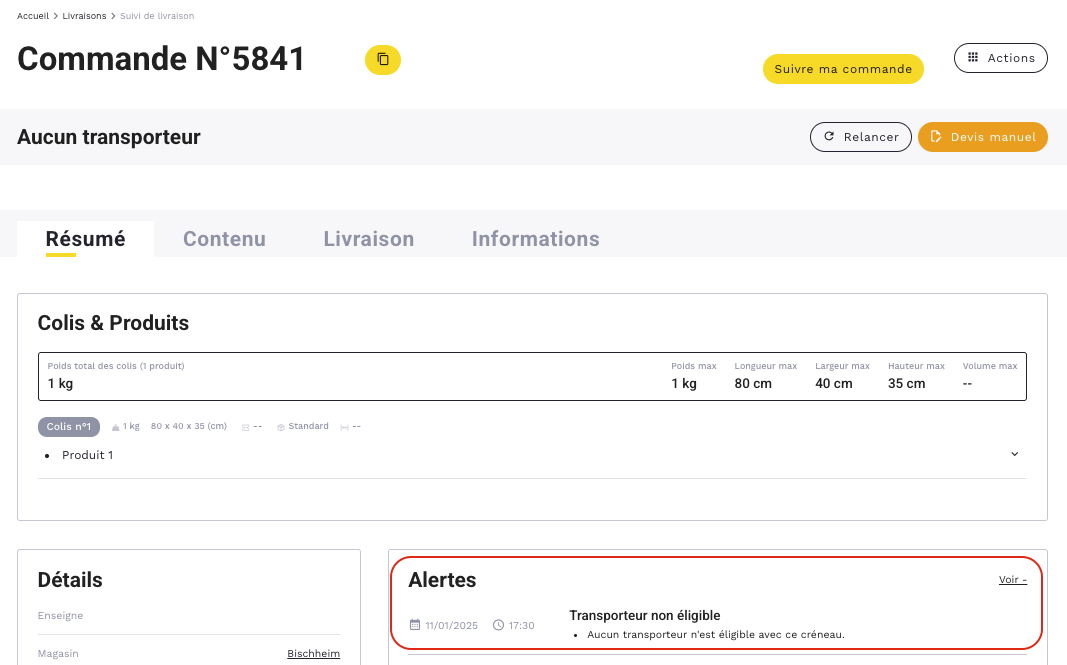This screenshot has height=665, width=1067.
Task: Open the Livraison tab
Action: pyautogui.click(x=368, y=239)
